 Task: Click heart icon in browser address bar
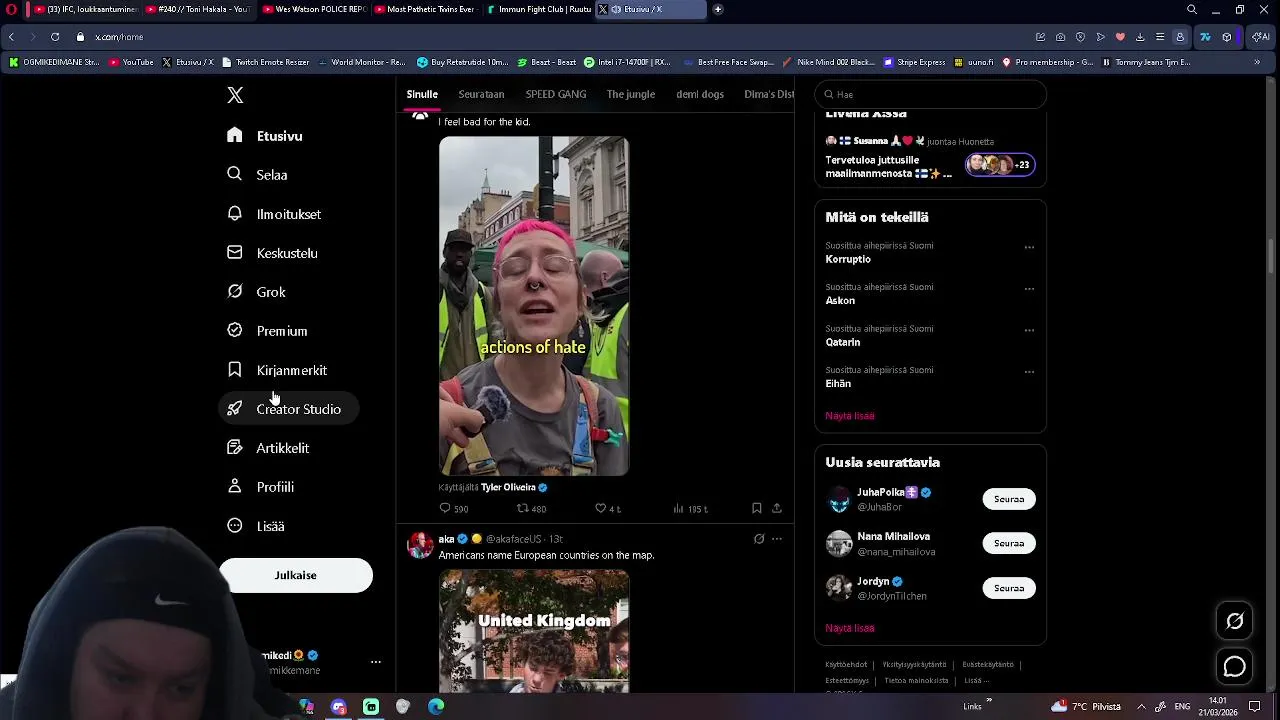pyautogui.click(x=1120, y=37)
